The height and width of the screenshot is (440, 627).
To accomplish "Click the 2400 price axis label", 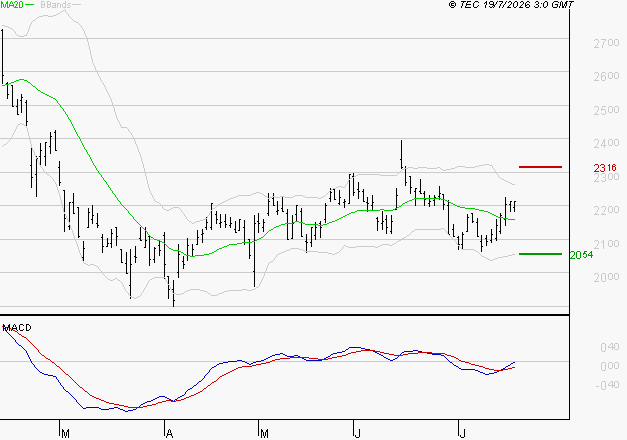I will (606, 143).
